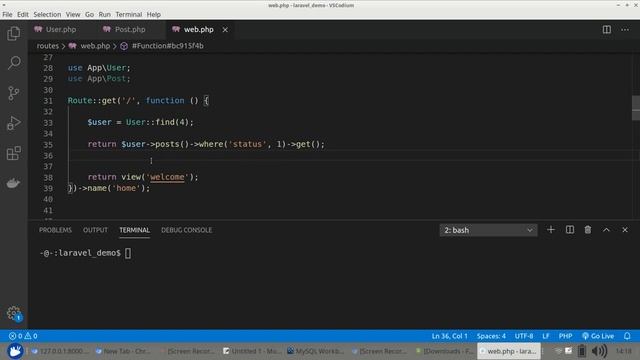Close the web.php editor tab

tap(225, 29)
